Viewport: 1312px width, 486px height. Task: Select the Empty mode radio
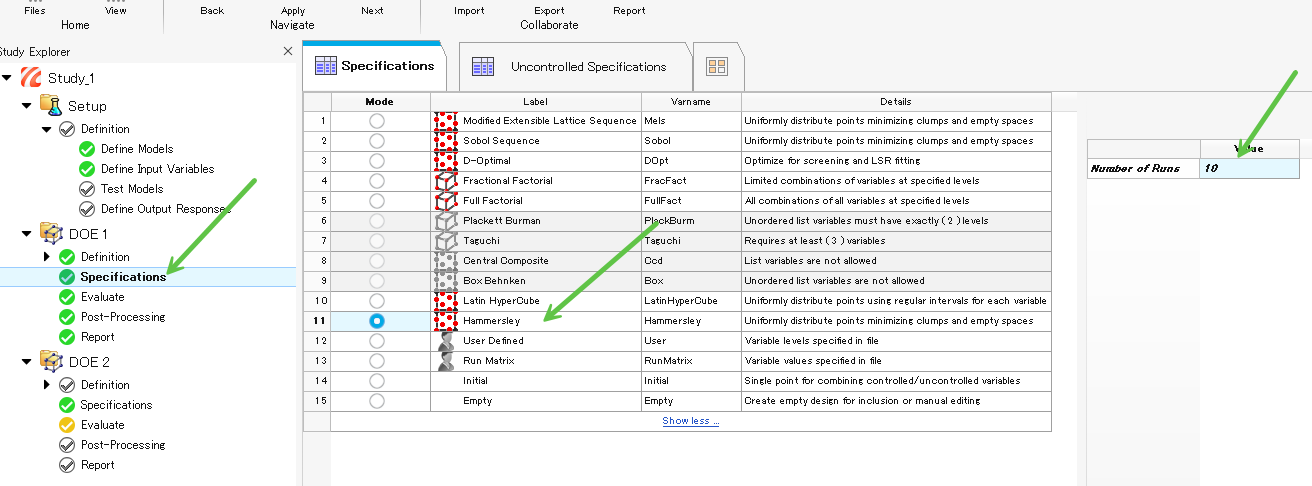click(376, 401)
